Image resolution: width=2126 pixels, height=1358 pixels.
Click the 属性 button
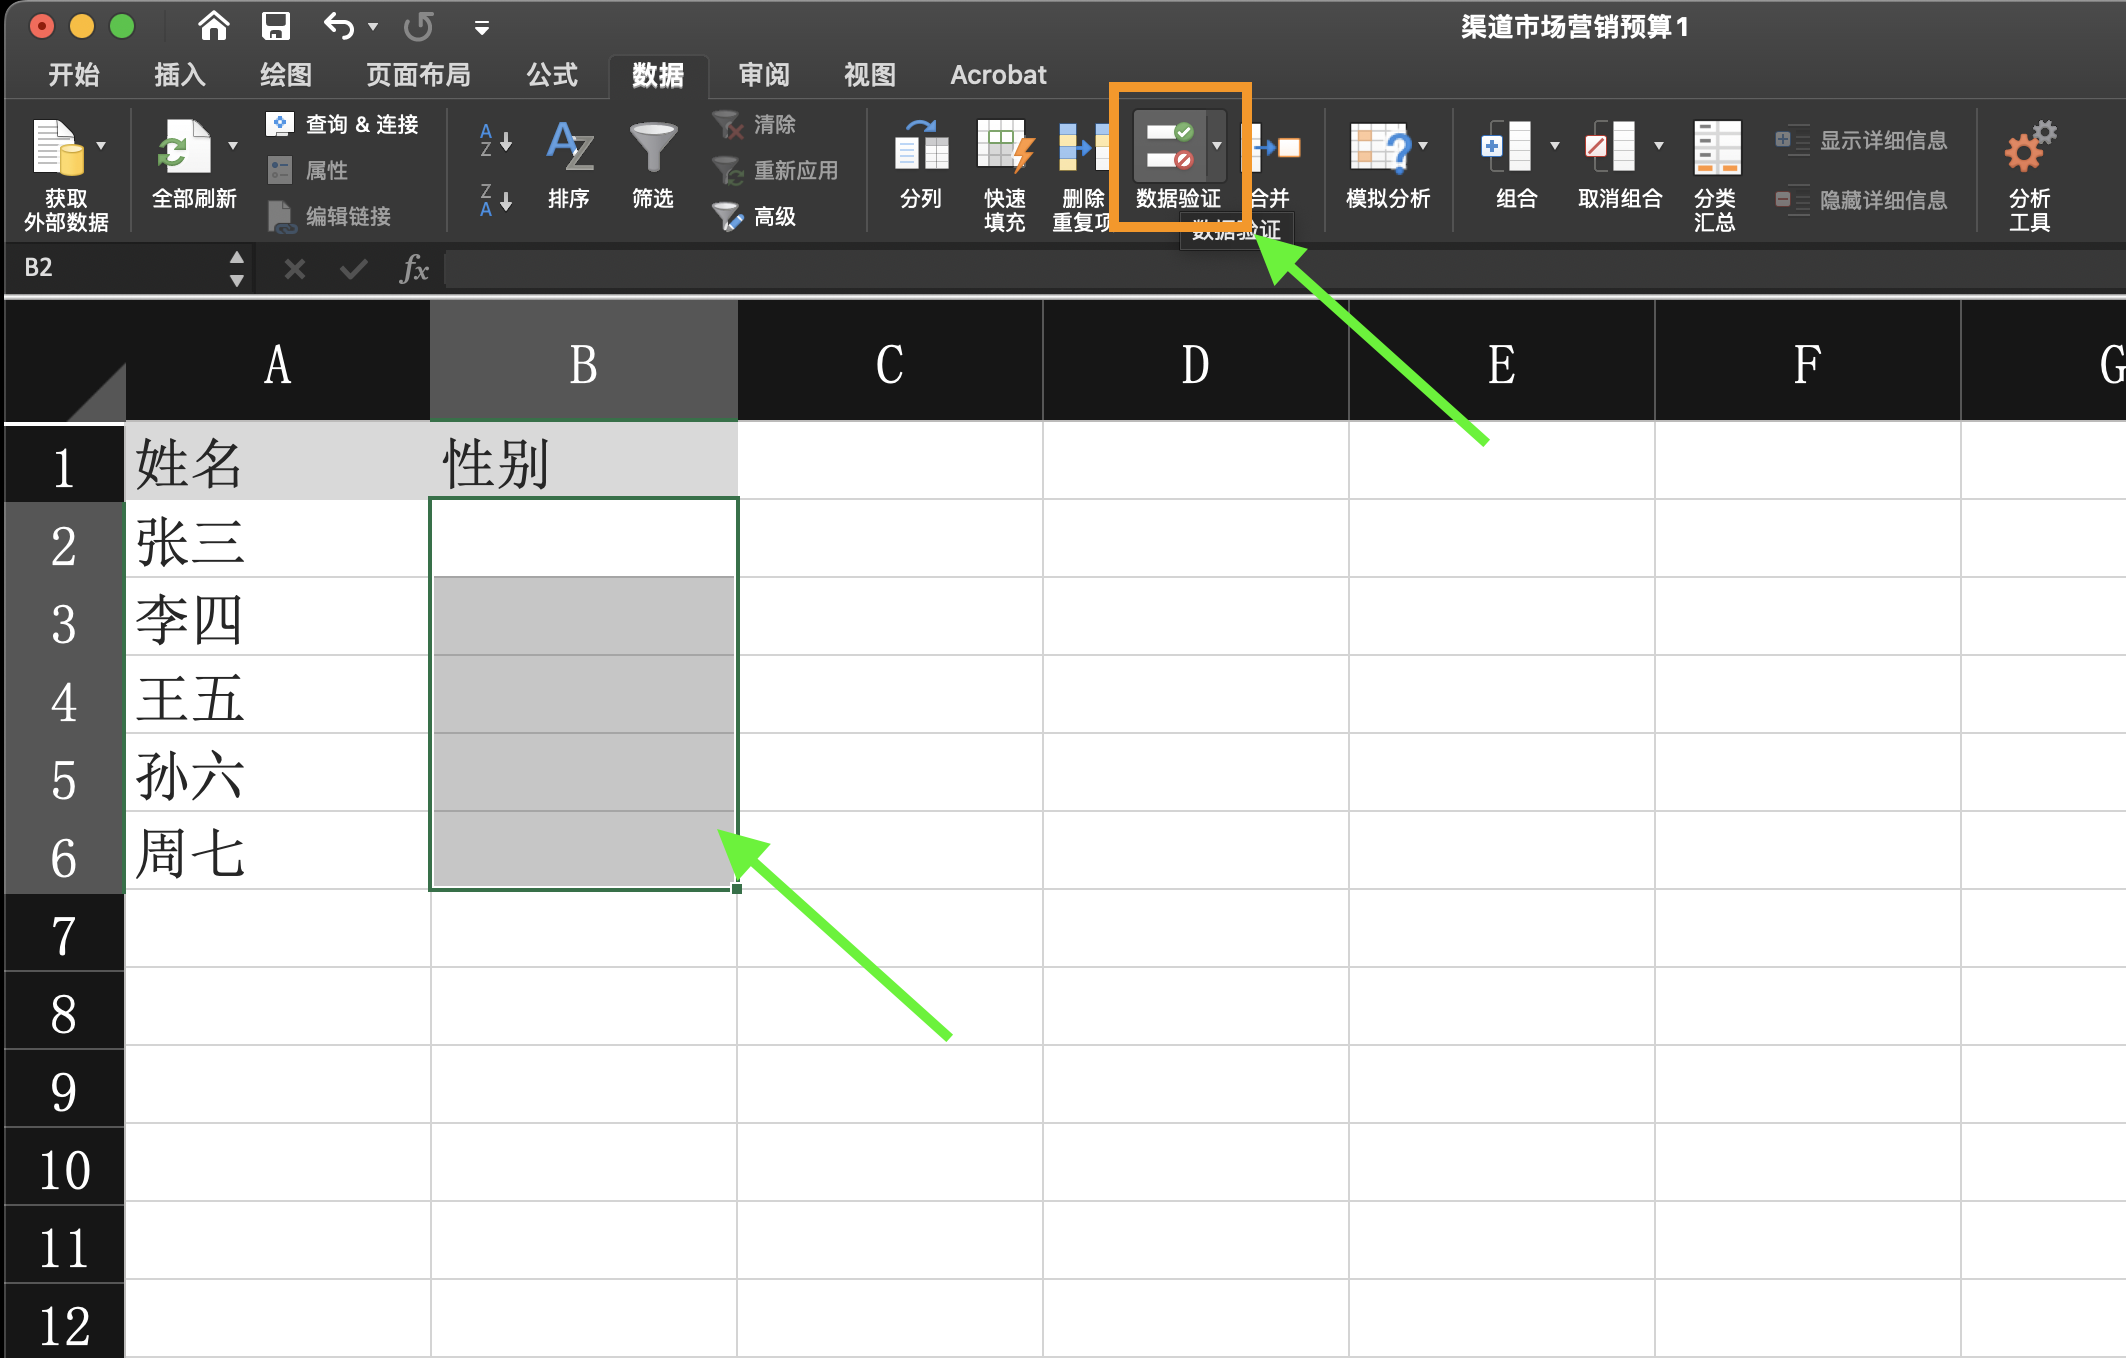(308, 171)
